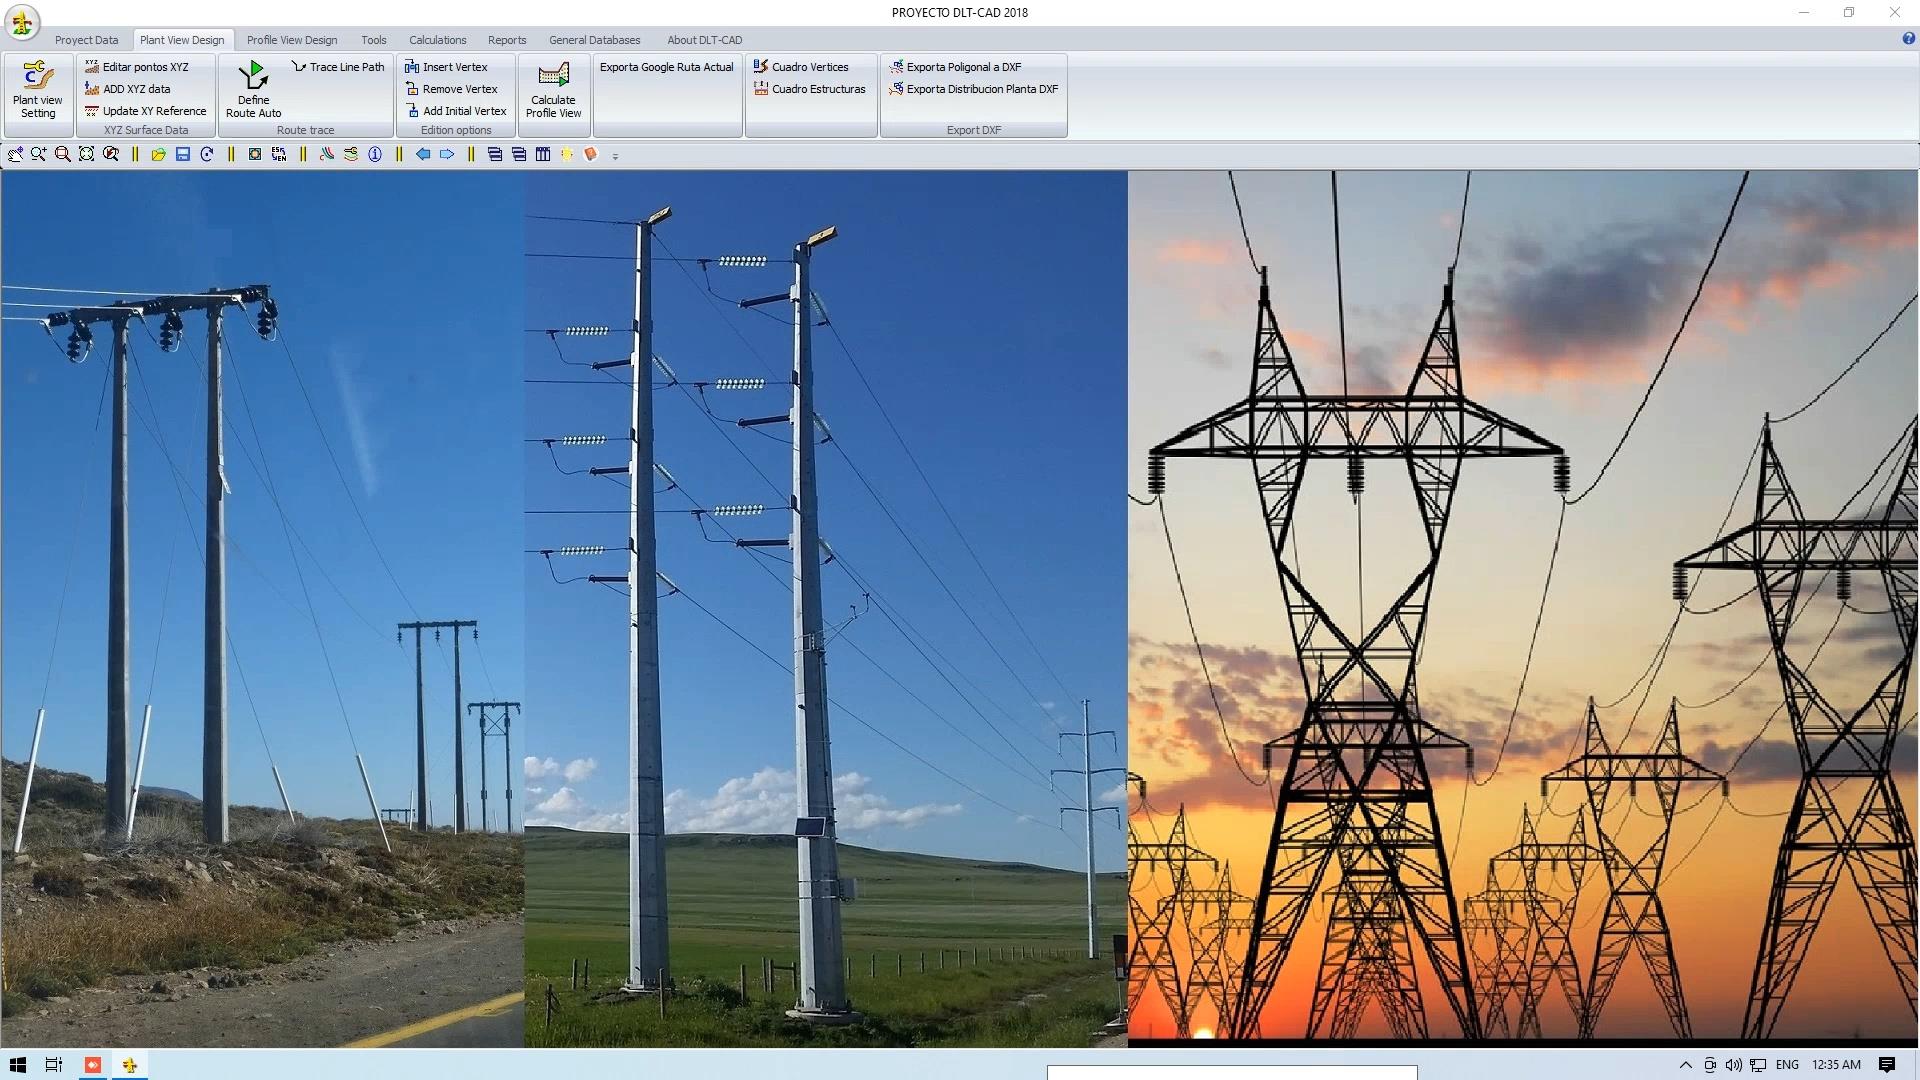Click Define Route Auto button
Image resolution: width=1920 pixels, height=1080 pixels.
[x=253, y=90]
